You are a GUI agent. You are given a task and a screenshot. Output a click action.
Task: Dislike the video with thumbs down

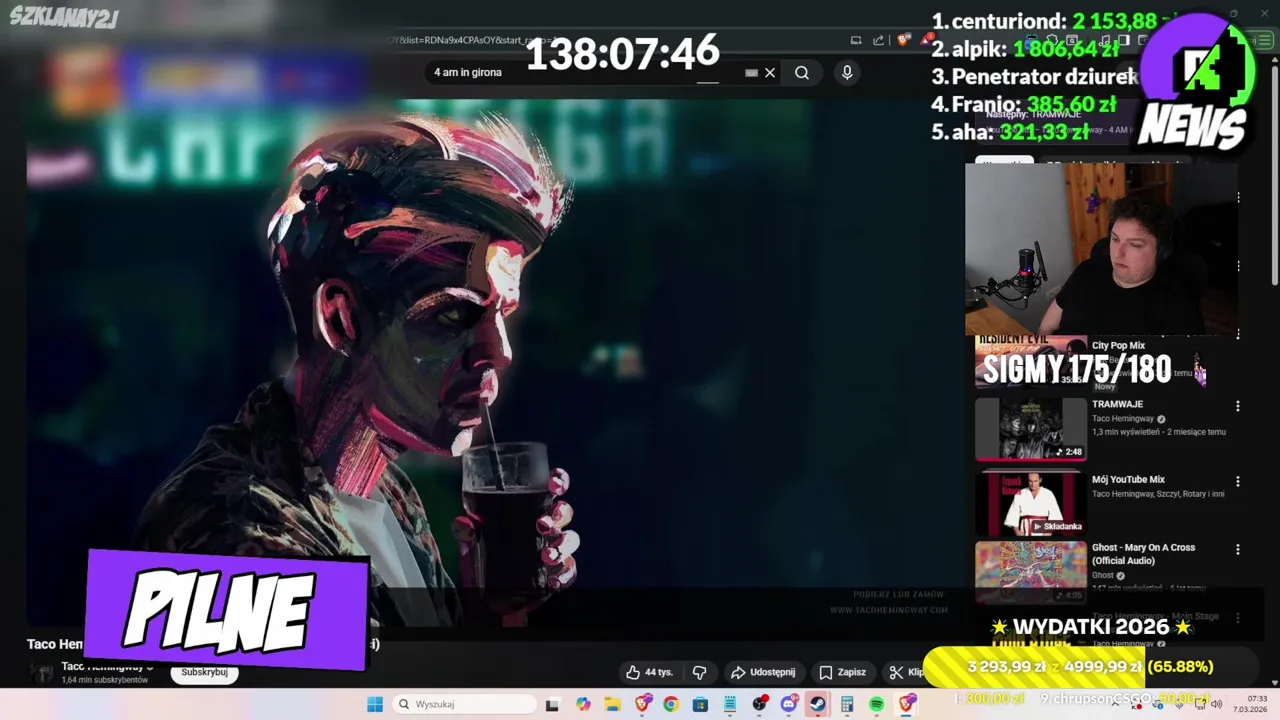(x=700, y=672)
